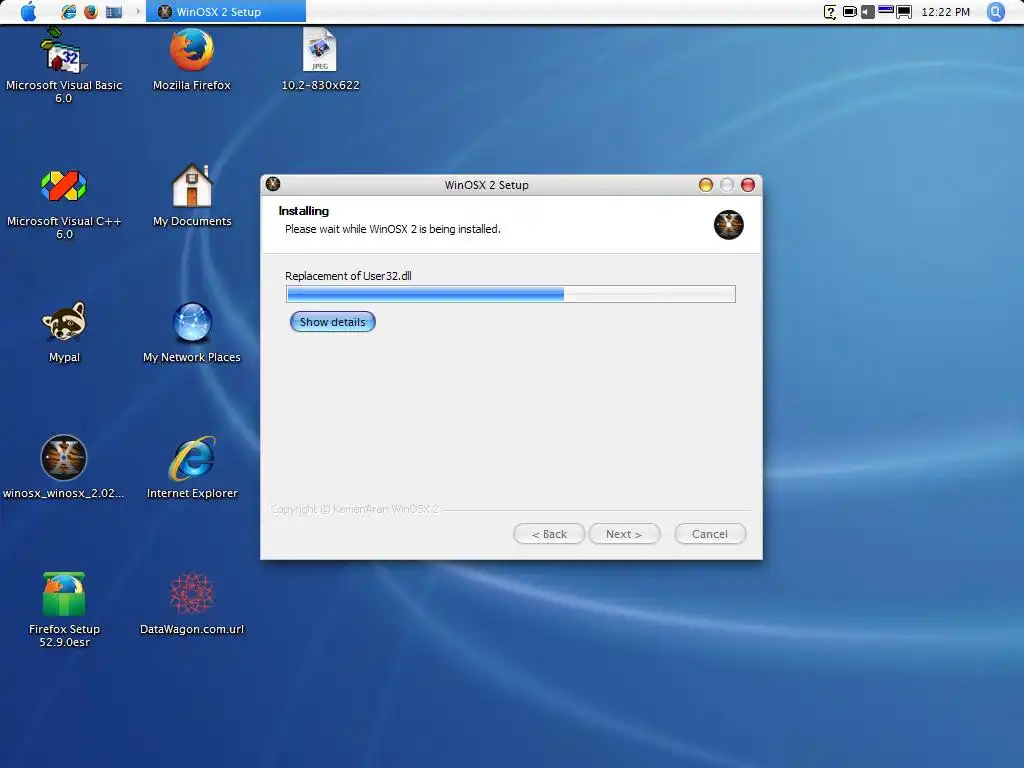The image size is (1024, 768).
Task: Expand the quick launch chevron arrow
Action: 138,12
